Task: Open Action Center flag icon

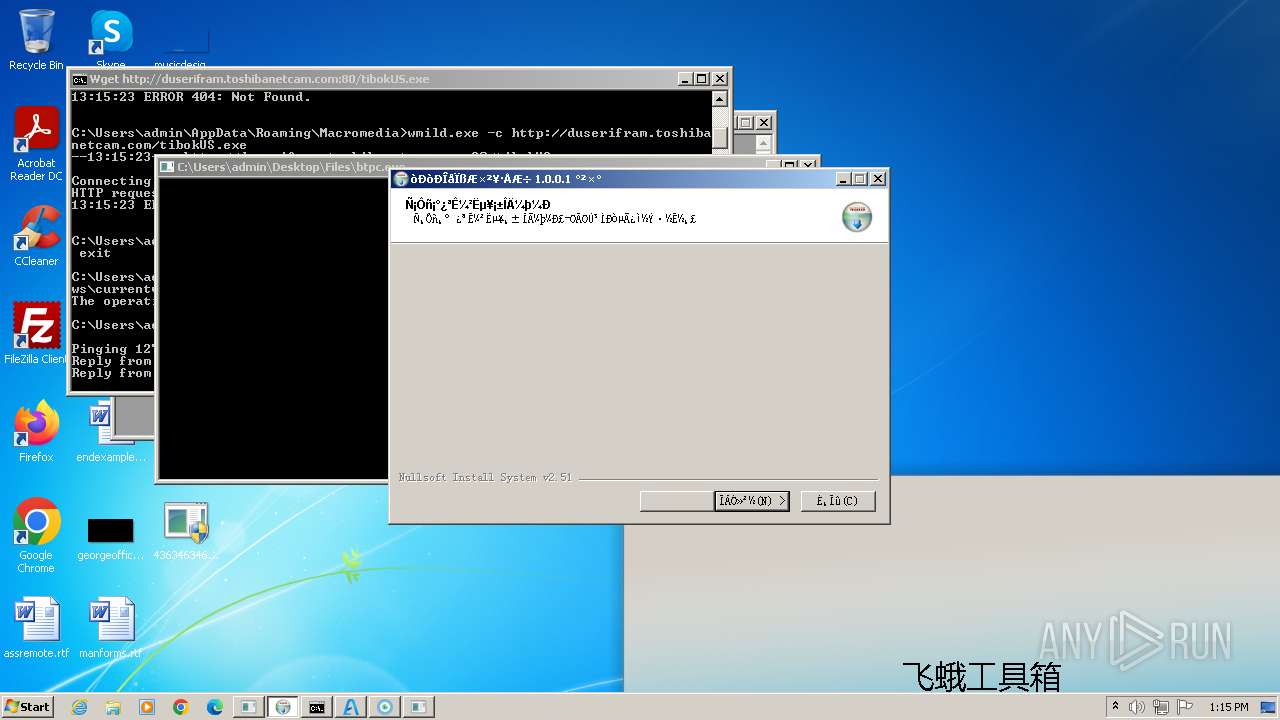Action: tap(1185, 707)
